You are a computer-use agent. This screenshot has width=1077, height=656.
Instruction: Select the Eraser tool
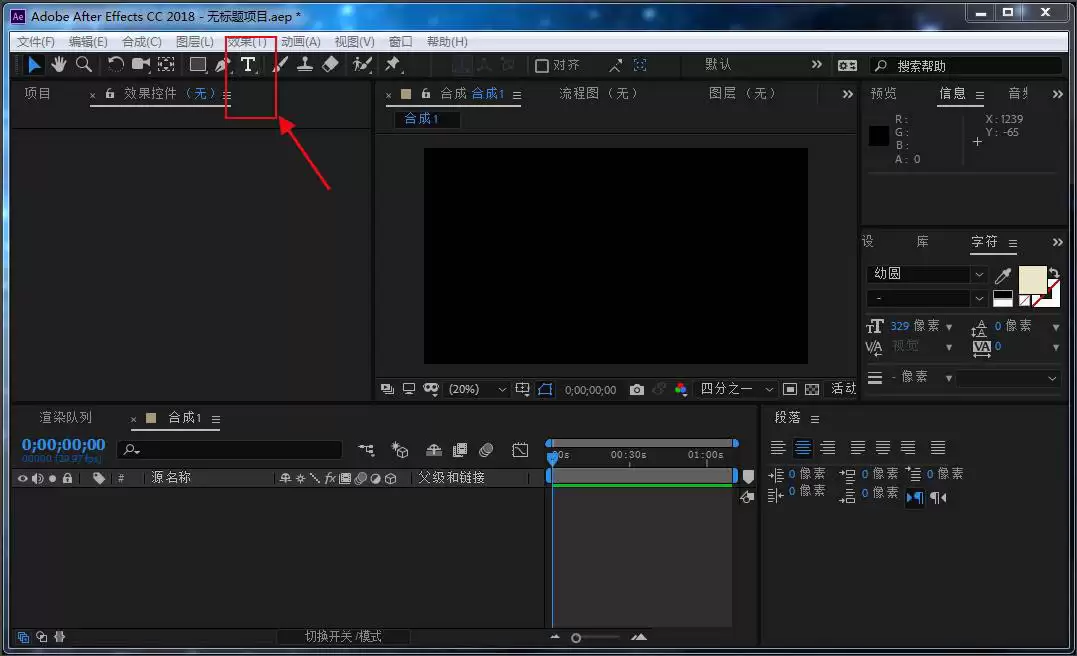330,65
